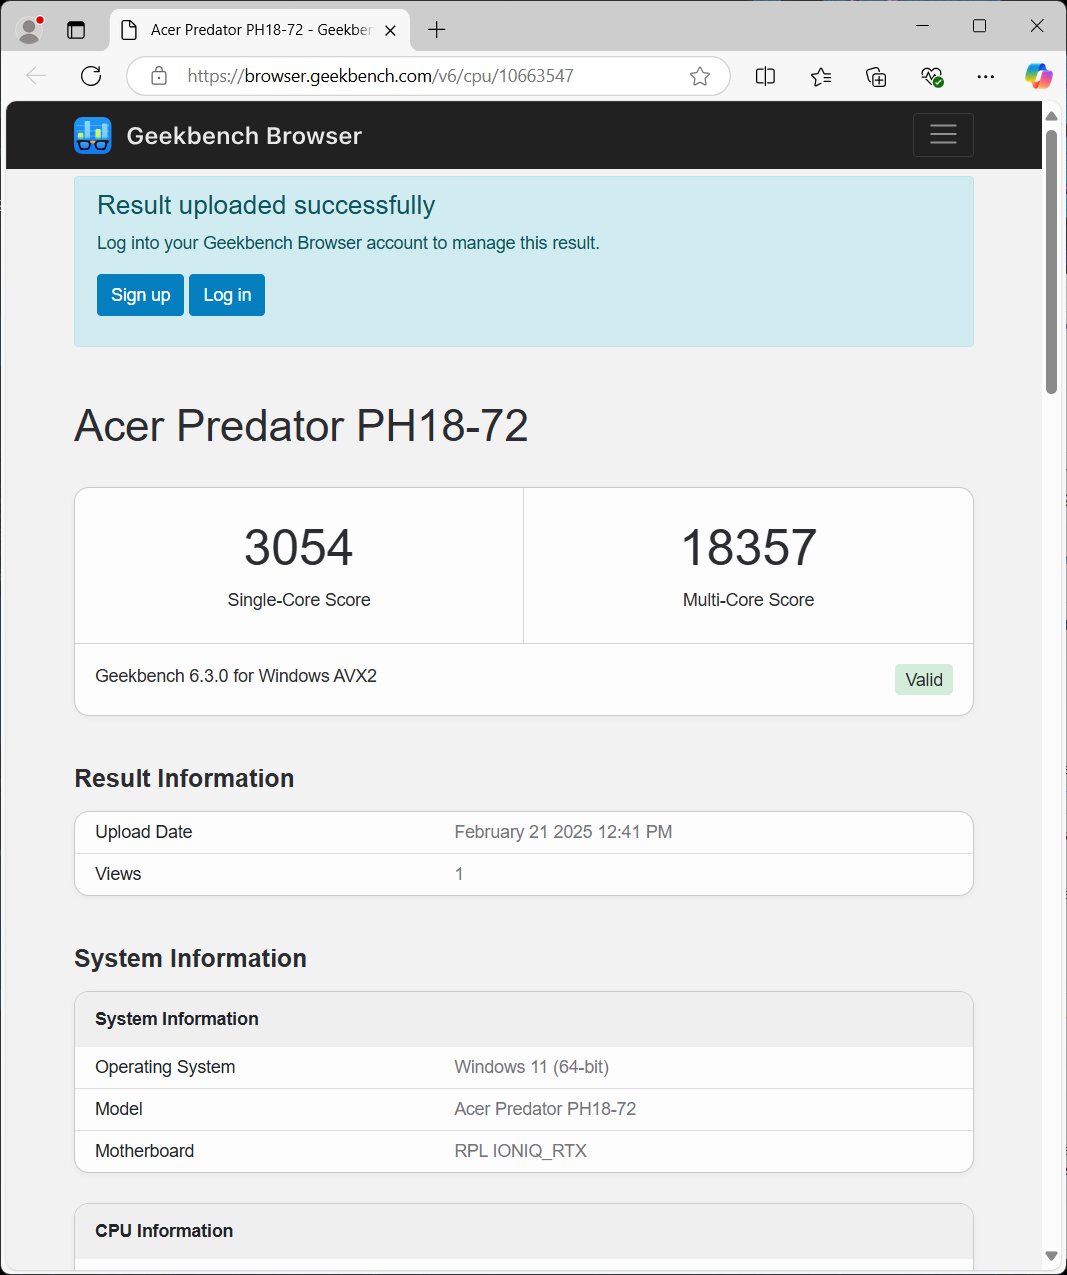Click the Log in button
1067x1275 pixels.
[227, 295]
